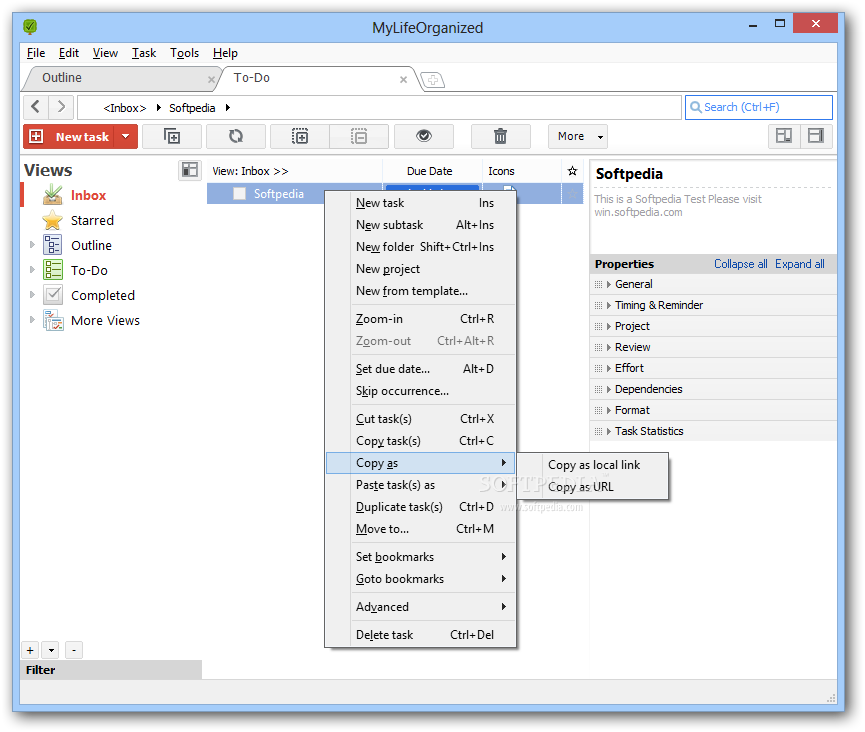Expand the Review properties section
This screenshot has width=865, height=732.
coord(608,348)
